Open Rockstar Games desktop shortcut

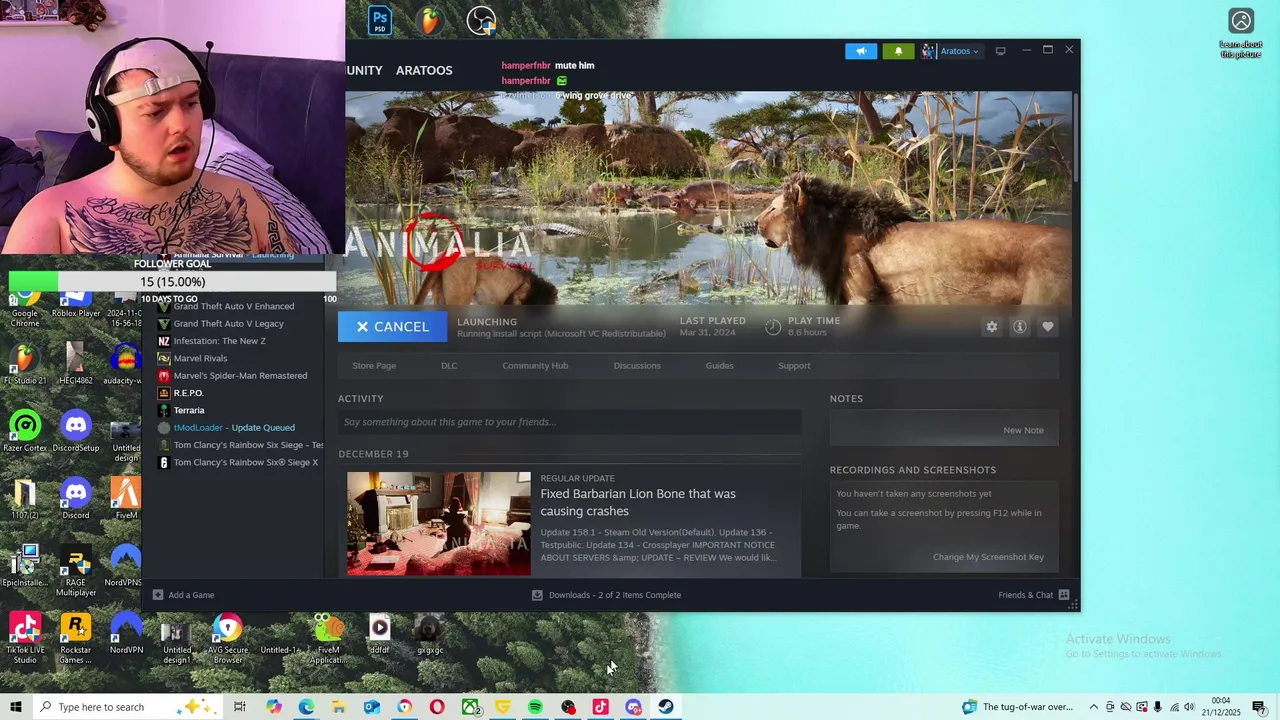(76, 637)
